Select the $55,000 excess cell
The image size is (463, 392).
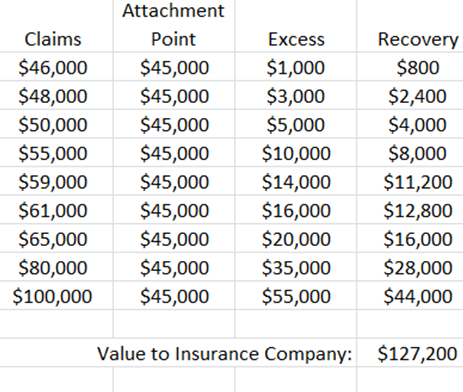pos(296,296)
